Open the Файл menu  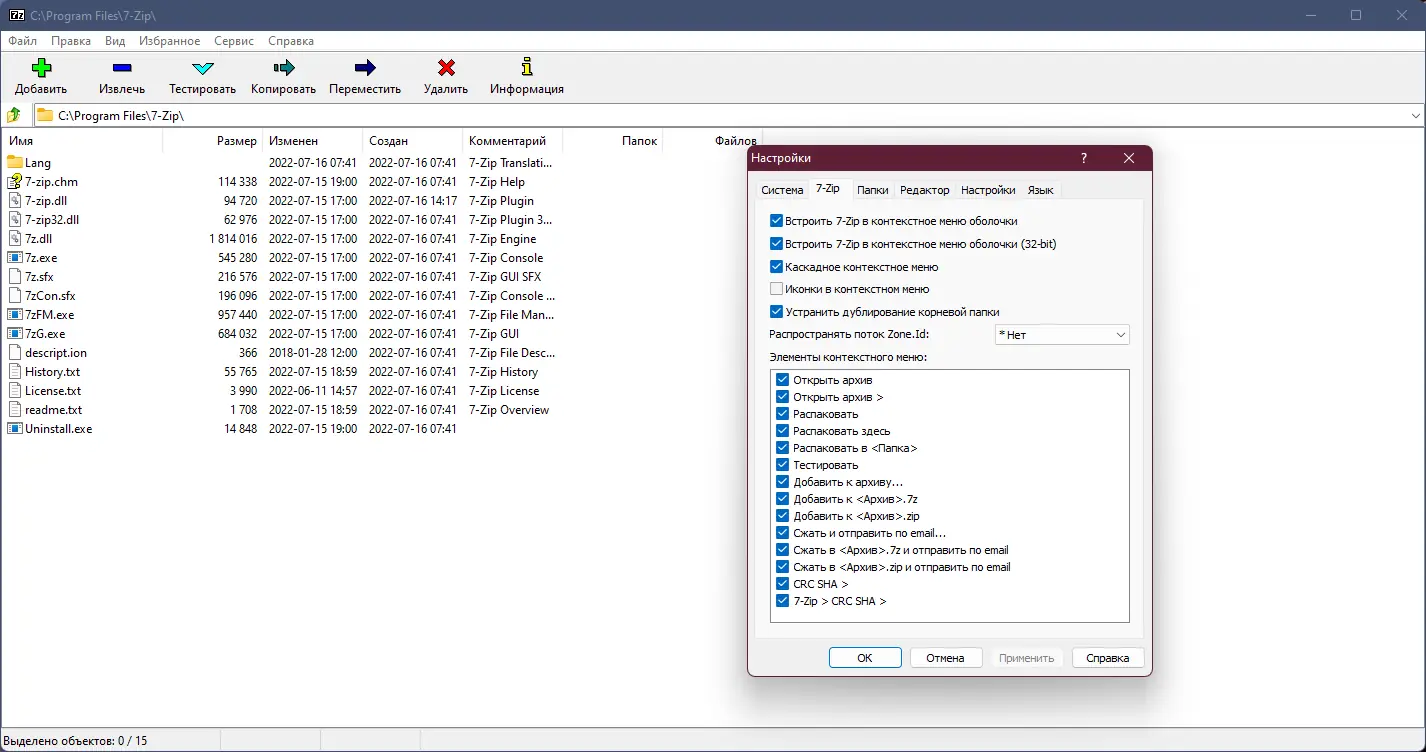click(x=23, y=41)
